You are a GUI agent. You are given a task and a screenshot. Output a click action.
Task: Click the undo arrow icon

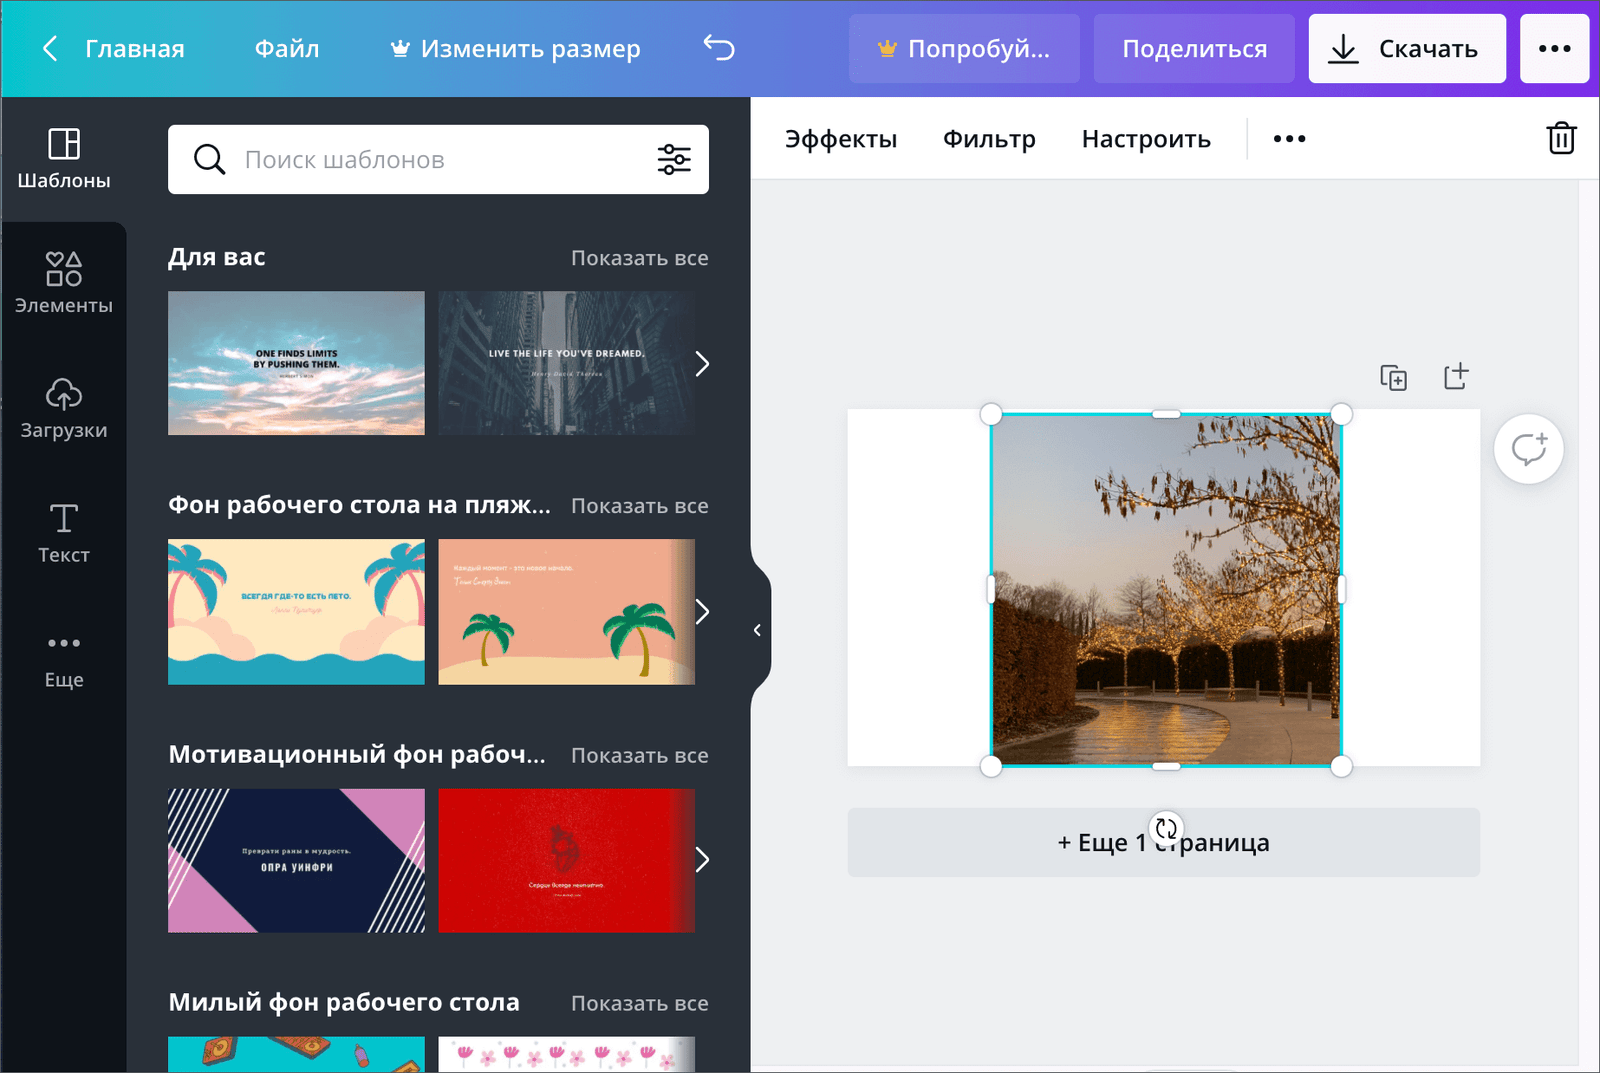coord(718,48)
